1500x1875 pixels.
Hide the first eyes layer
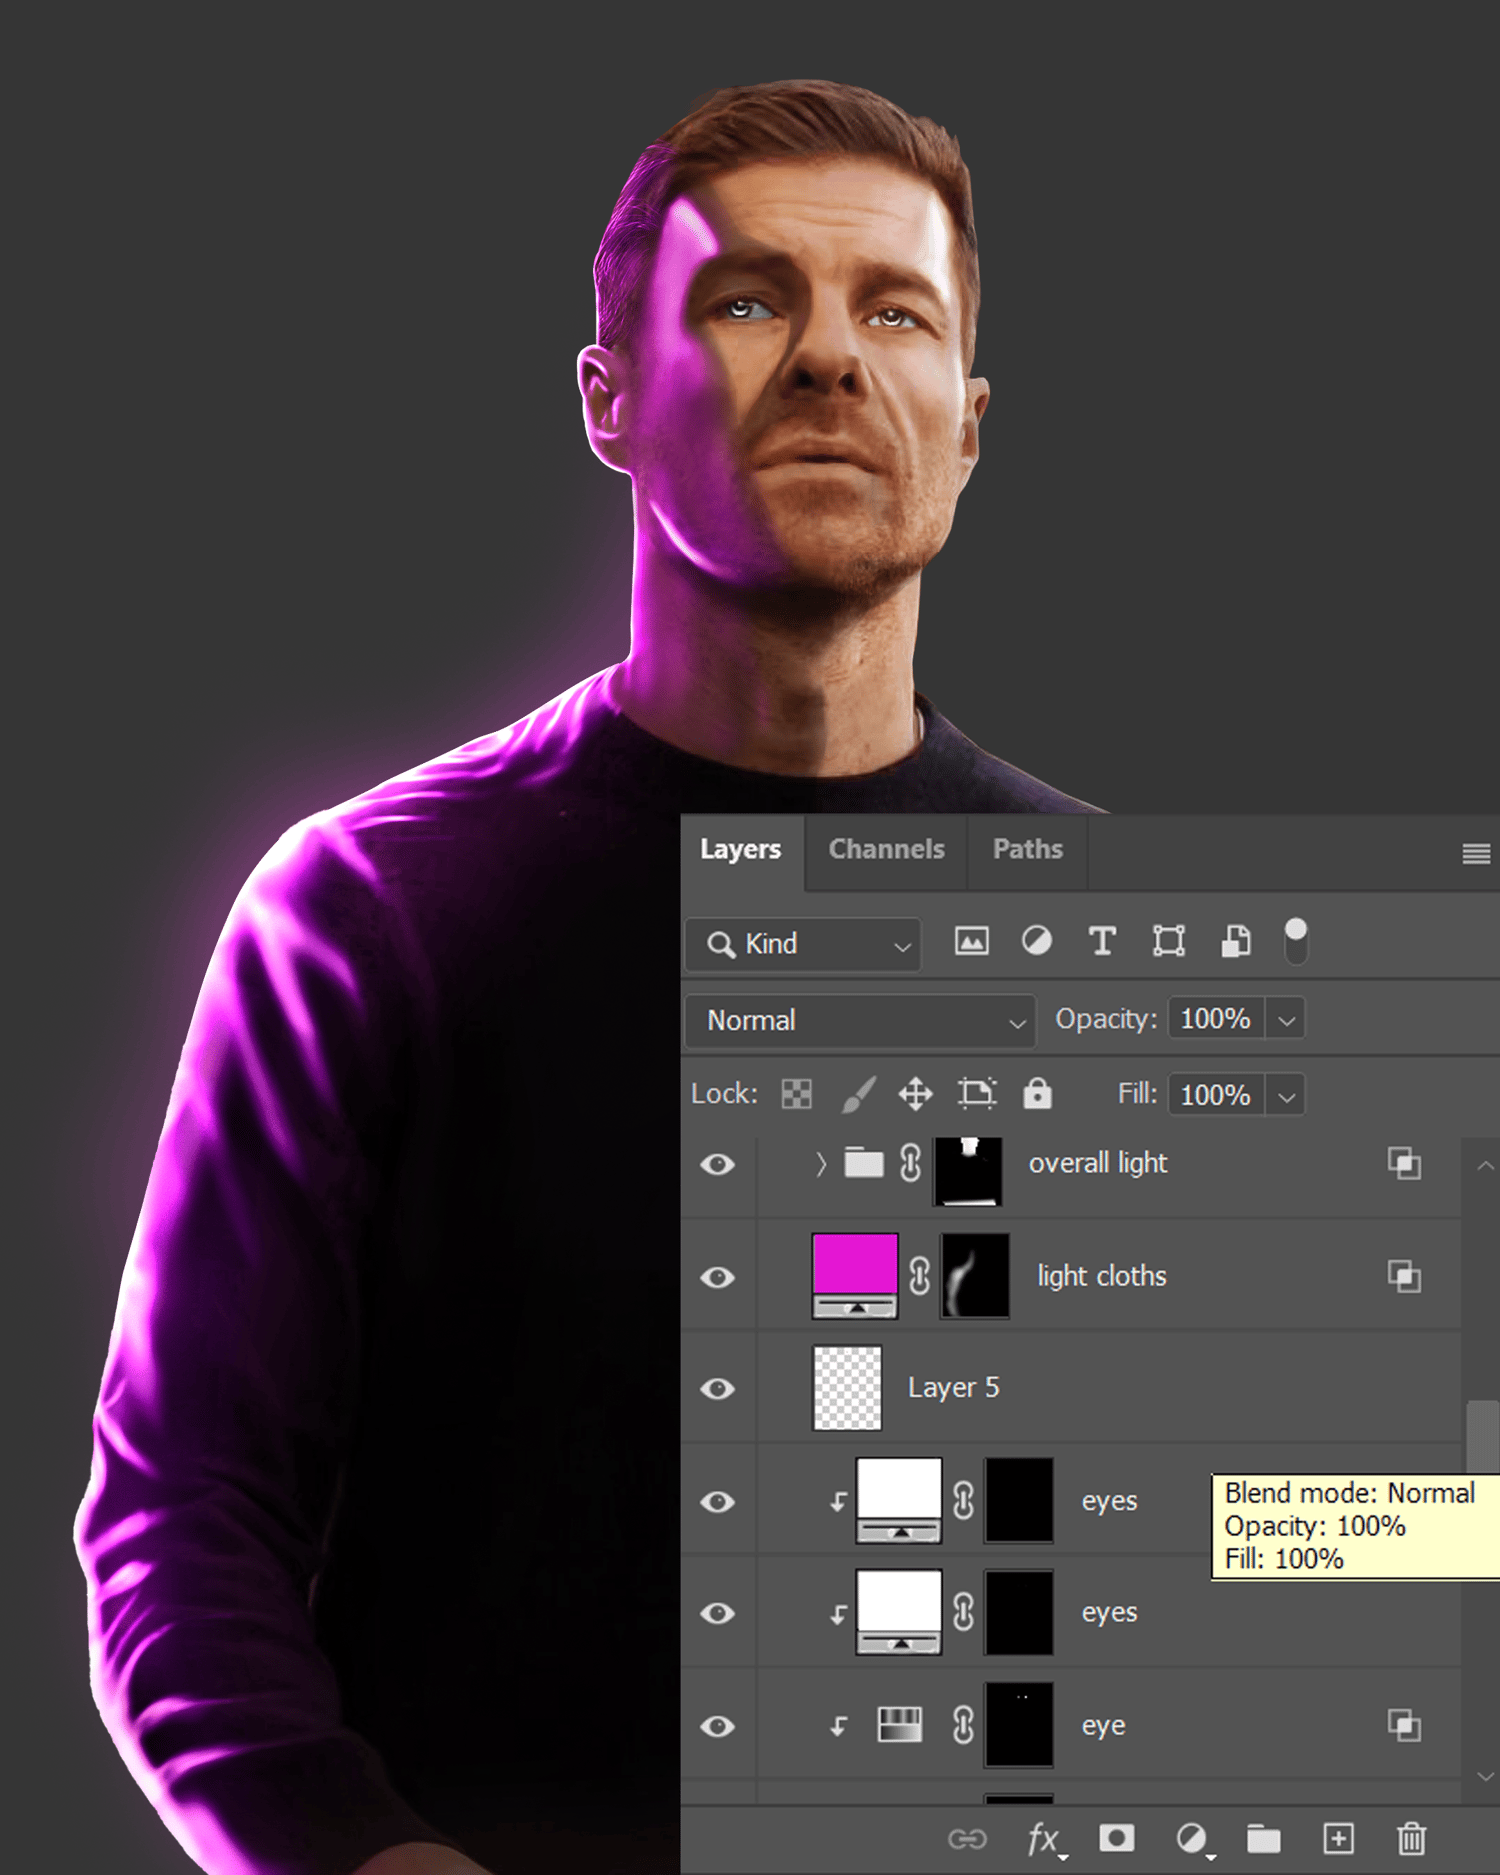(x=717, y=1501)
